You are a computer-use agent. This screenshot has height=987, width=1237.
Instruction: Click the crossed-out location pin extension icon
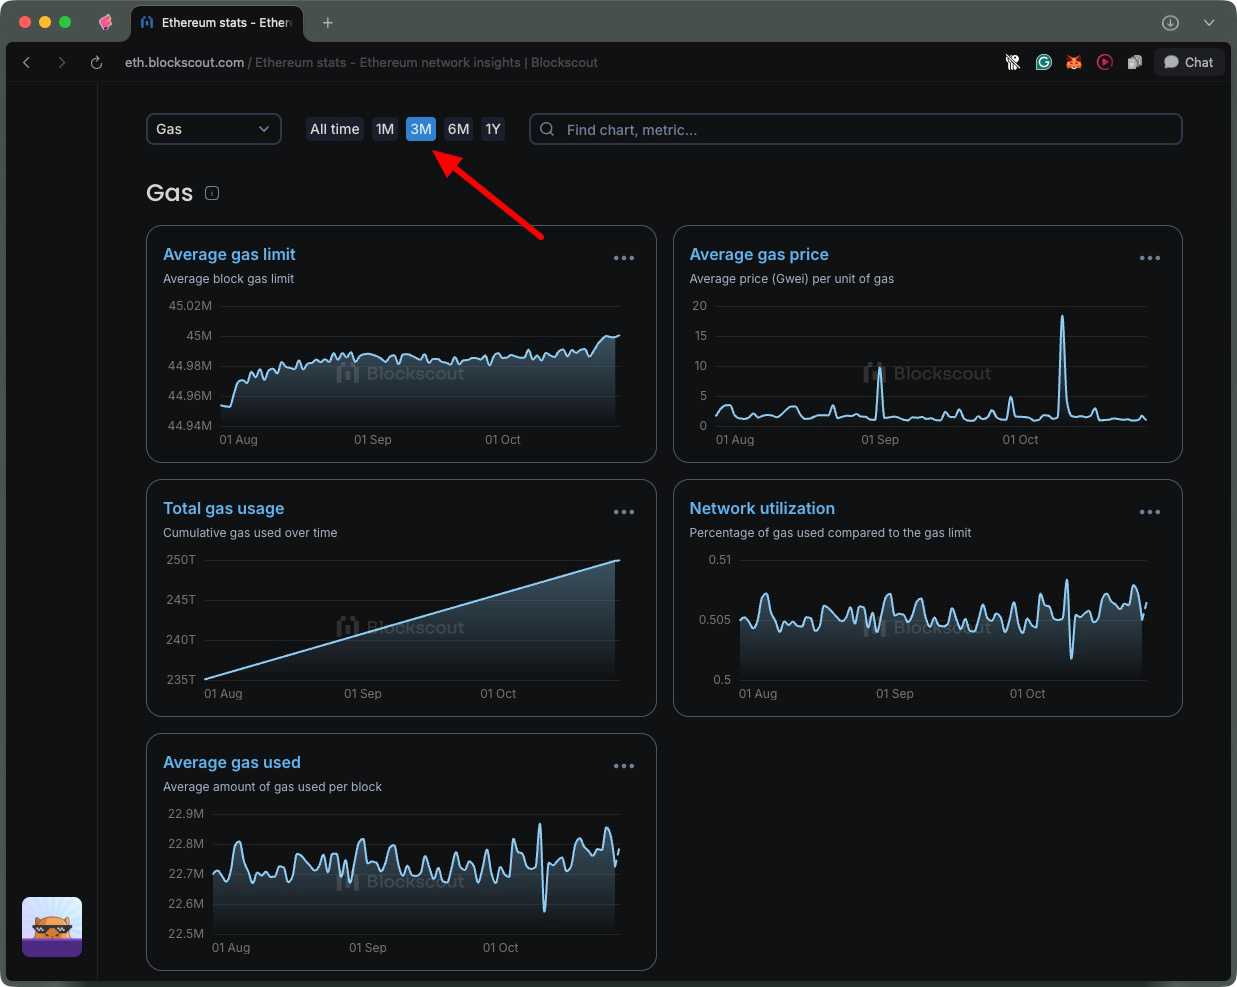tap(1012, 62)
